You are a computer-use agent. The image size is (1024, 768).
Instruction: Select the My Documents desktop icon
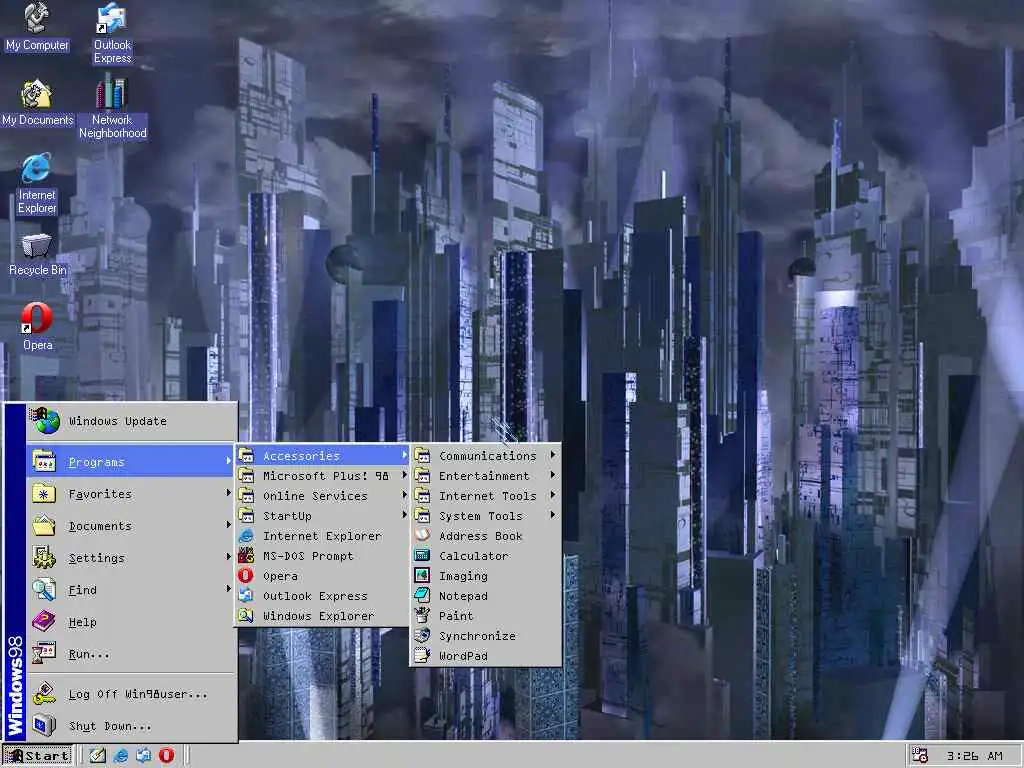pyautogui.click(x=37, y=103)
